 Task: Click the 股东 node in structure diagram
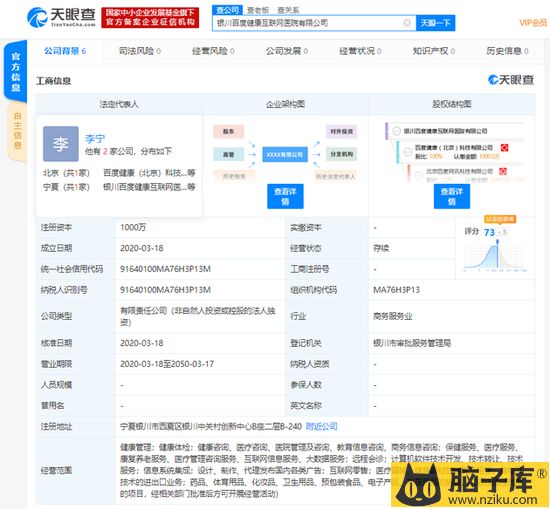[228, 132]
